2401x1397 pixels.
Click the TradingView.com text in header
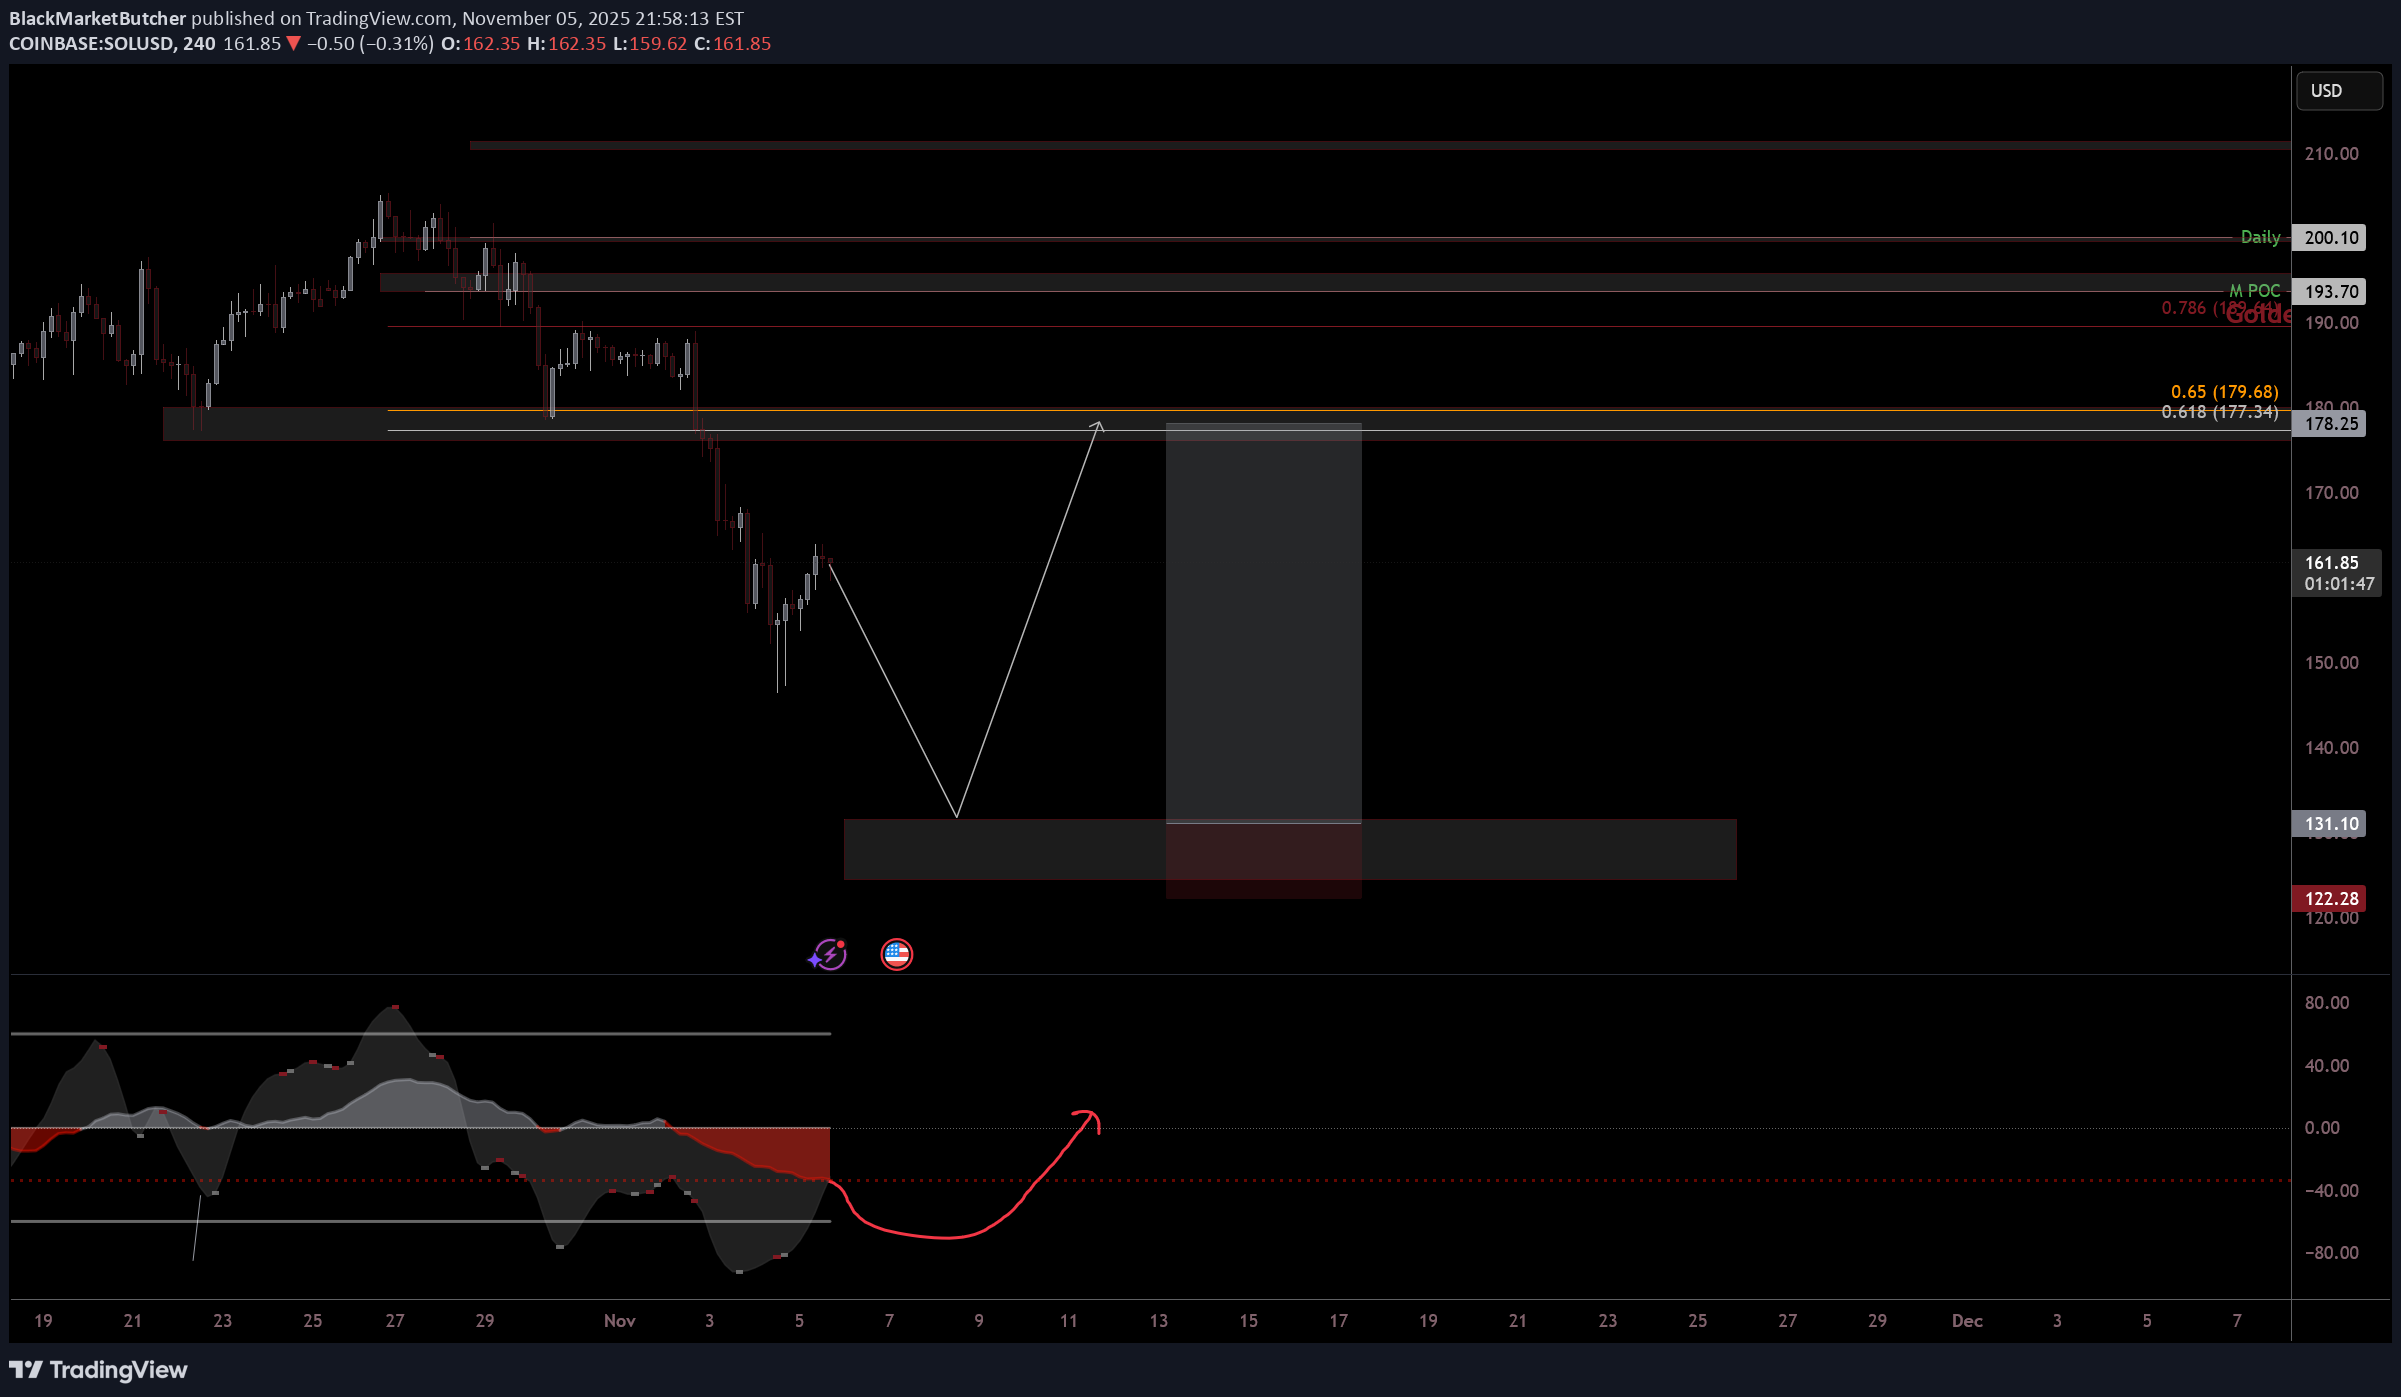[x=378, y=18]
